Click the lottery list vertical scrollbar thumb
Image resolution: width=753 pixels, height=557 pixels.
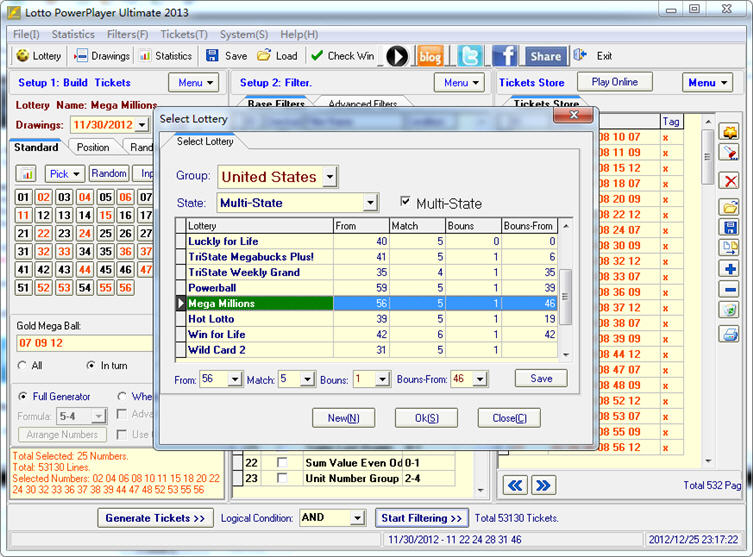coord(565,297)
